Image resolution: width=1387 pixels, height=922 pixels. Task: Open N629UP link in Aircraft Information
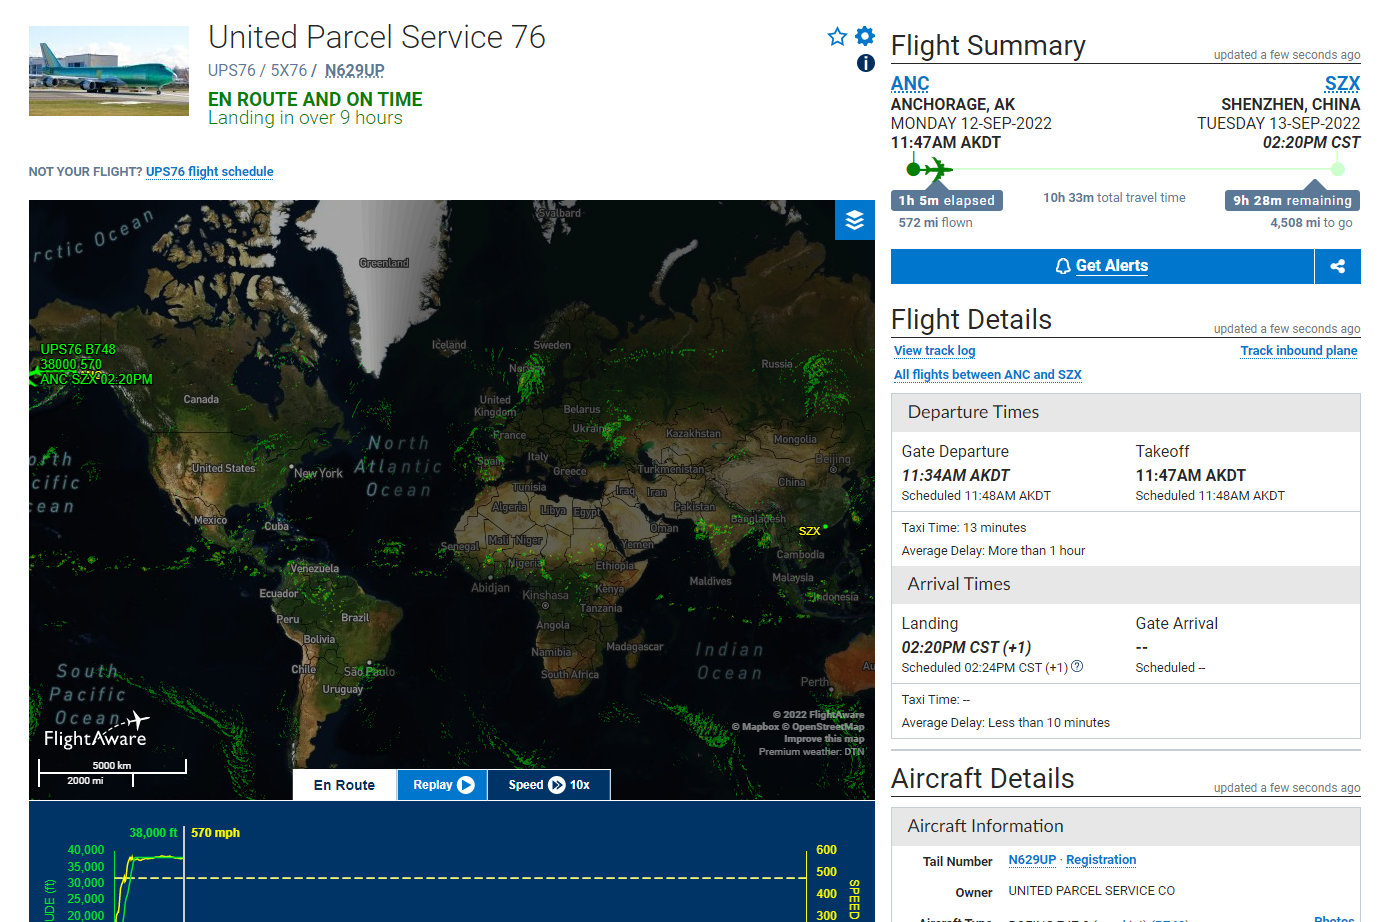coord(1032,860)
